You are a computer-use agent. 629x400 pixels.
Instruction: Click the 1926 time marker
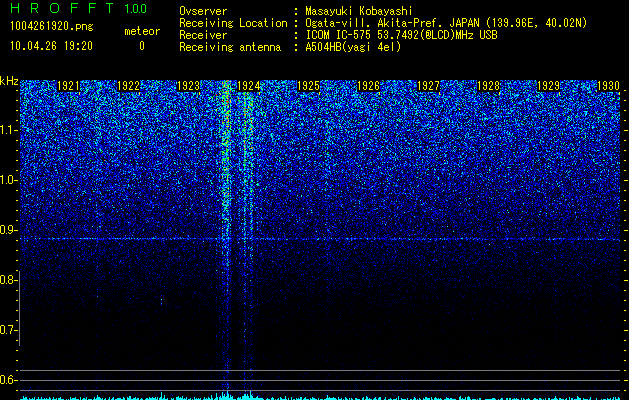pyautogui.click(x=368, y=86)
